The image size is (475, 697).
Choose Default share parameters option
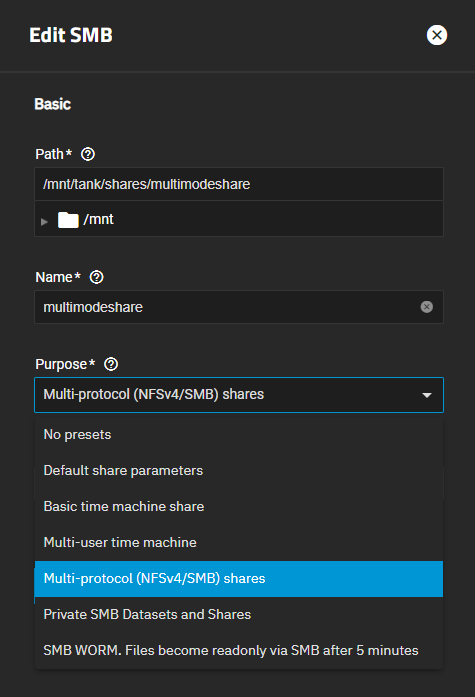[x=239, y=470]
